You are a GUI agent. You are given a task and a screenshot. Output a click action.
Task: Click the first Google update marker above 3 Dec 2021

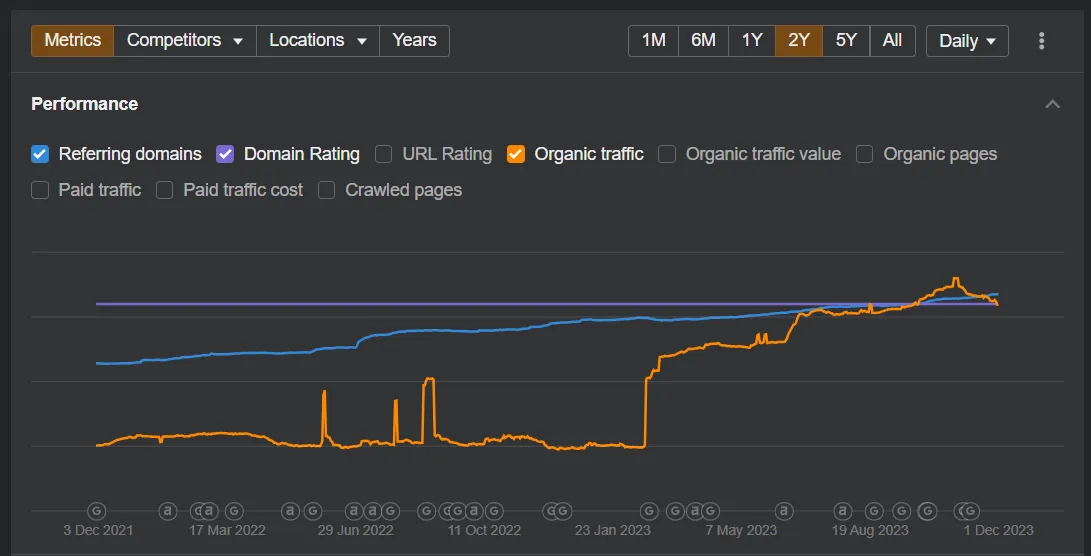pyautogui.click(x=97, y=510)
